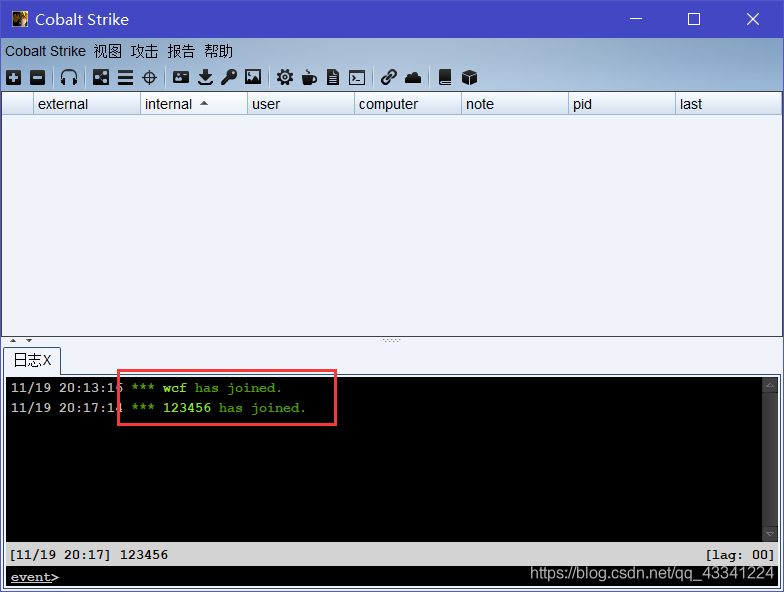Image resolution: width=784 pixels, height=592 pixels.
Task: Open the Cobalt Strike menu
Action: pos(46,51)
